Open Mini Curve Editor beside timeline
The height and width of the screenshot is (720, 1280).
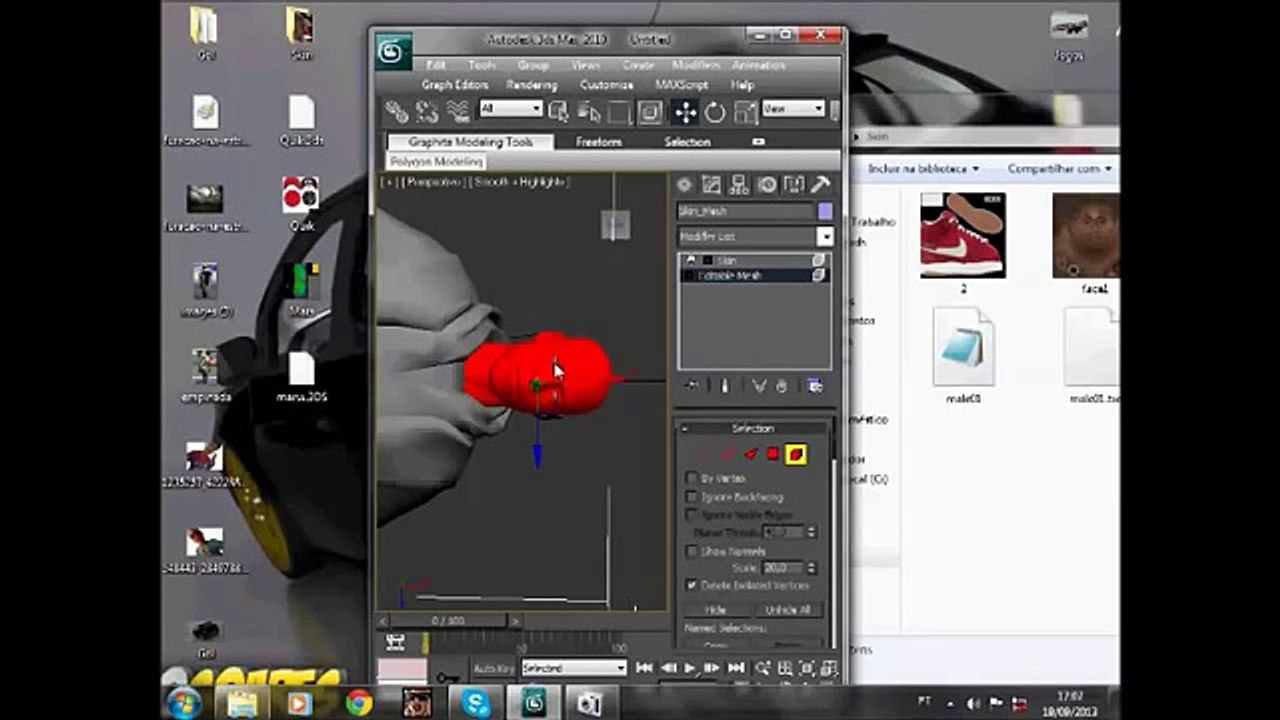pos(396,643)
